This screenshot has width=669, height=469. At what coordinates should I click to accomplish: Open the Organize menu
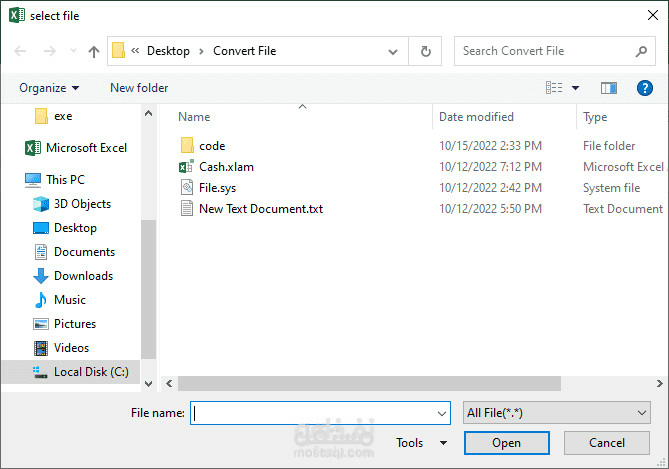click(49, 87)
